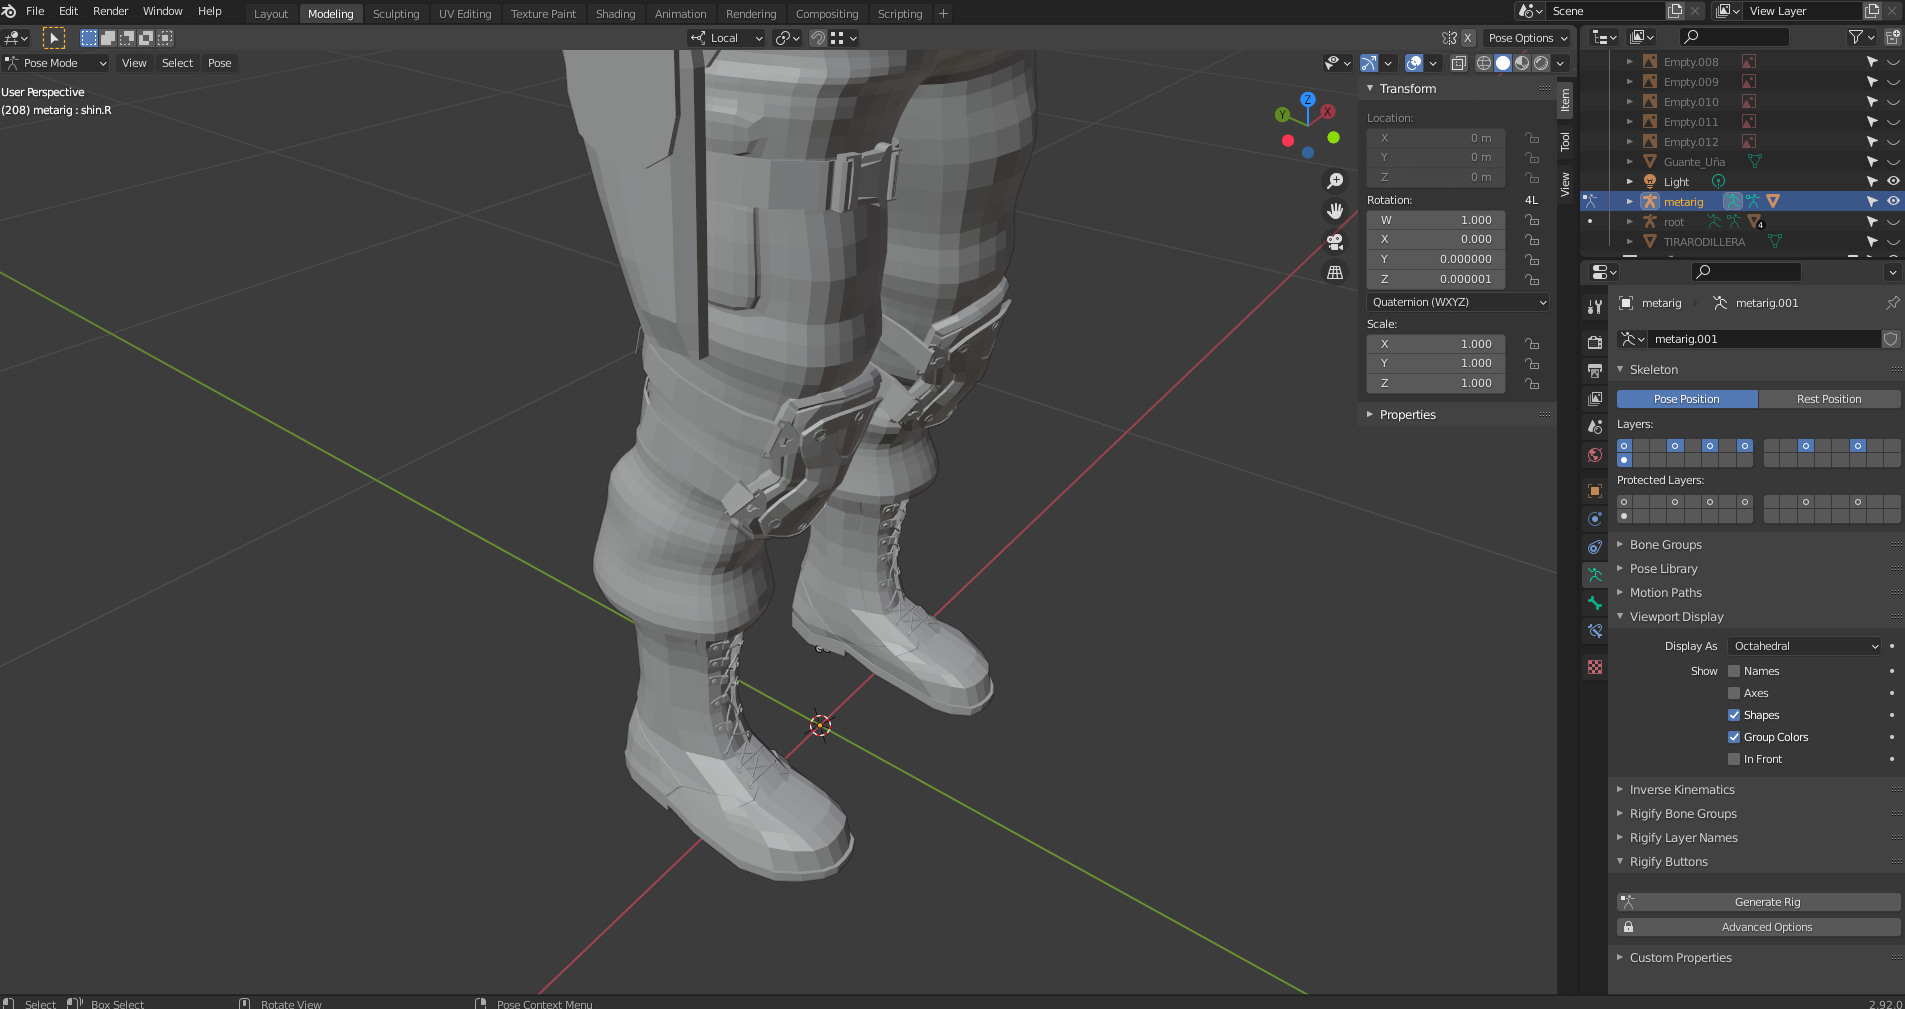1905x1009 pixels.
Task: Open the Render menu
Action: coord(111,11)
